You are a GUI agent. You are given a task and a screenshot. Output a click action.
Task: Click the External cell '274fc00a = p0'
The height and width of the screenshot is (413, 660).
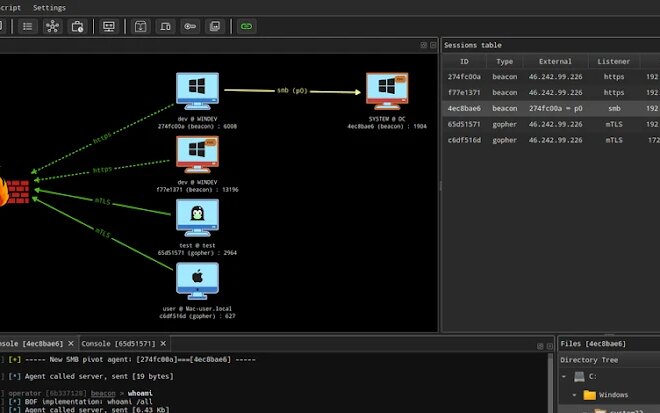(x=556, y=108)
